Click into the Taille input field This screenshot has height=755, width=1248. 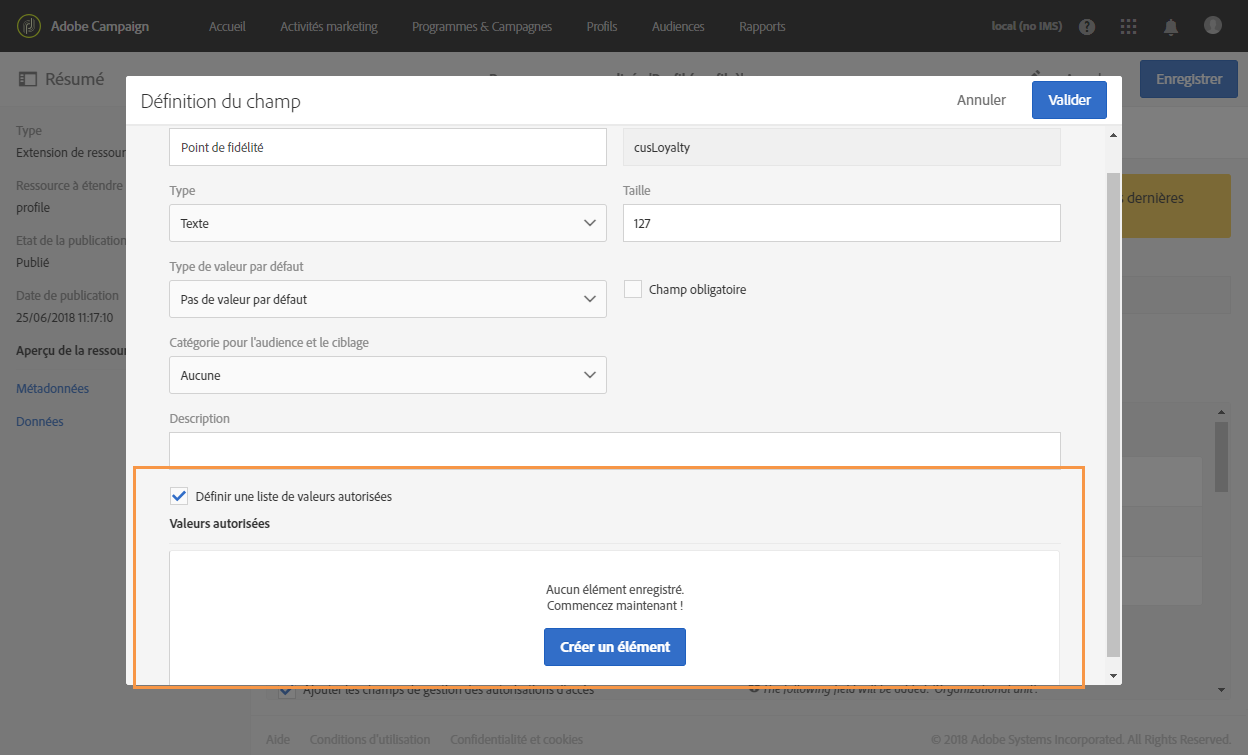click(841, 223)
